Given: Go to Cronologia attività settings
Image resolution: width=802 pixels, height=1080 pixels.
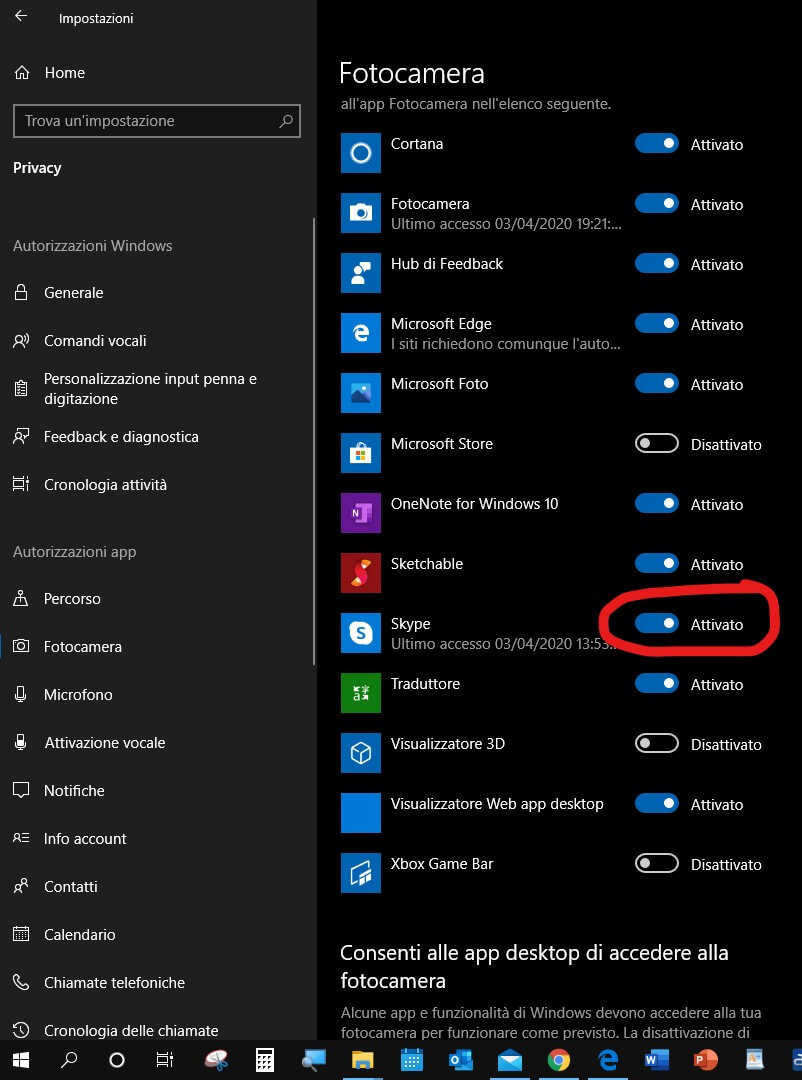Looking at the screenshot, I should pyautogui.click(x=104, y=485).
